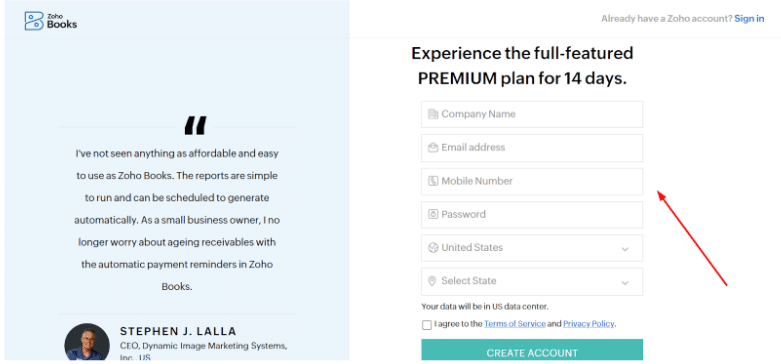This screenshot has height=364, width=781.
Task: Open the Select State combo box
Action: coord(532,281)
